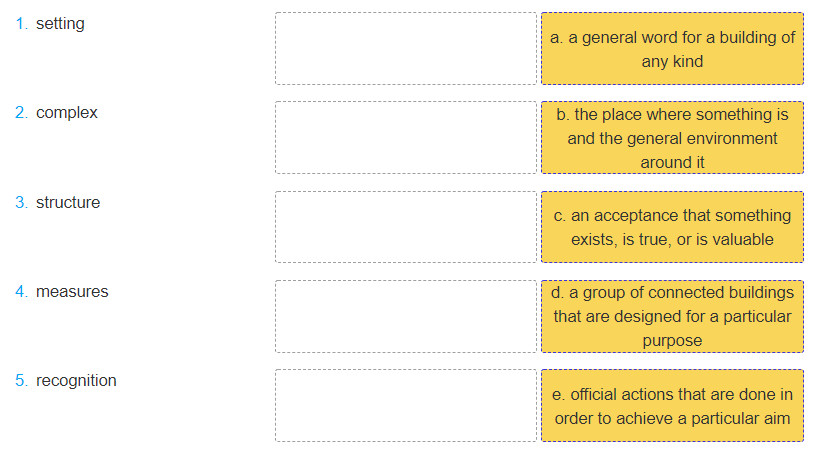Select the definition card 'd. a group of connected buildings'

click(x=672, y=317)
